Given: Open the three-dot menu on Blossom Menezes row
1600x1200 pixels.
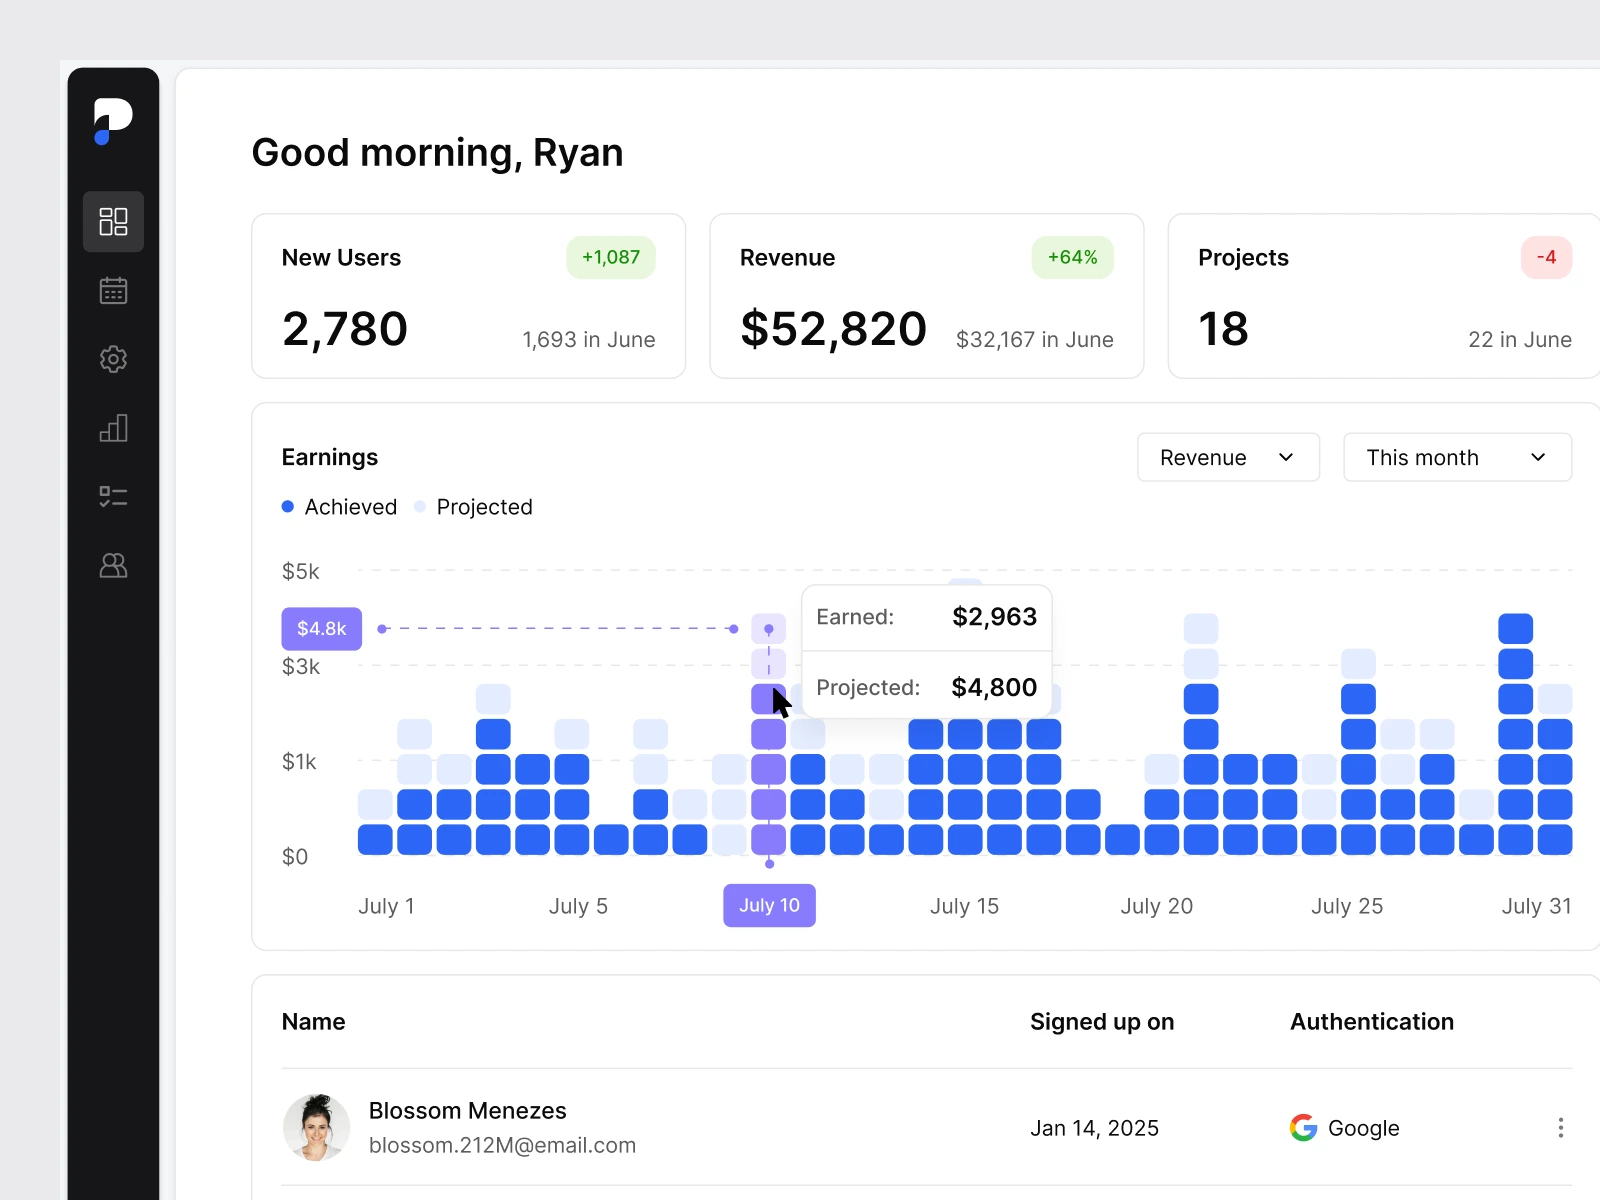Looking at the screenshot, I should [1560, 1127].
